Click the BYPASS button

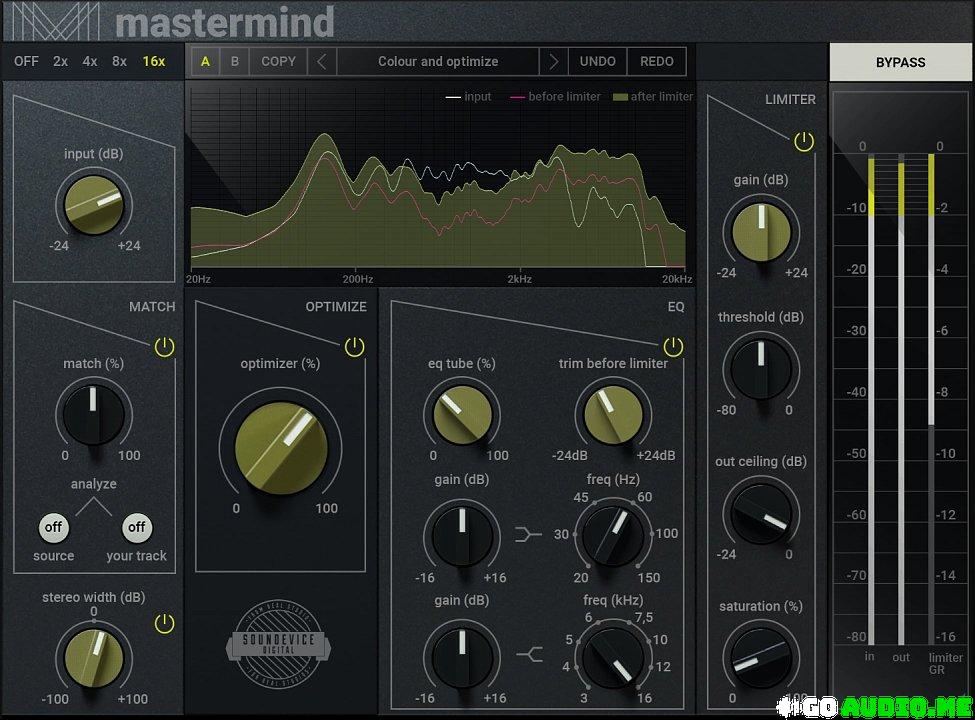pyautogui.click(x=900, y=62)
